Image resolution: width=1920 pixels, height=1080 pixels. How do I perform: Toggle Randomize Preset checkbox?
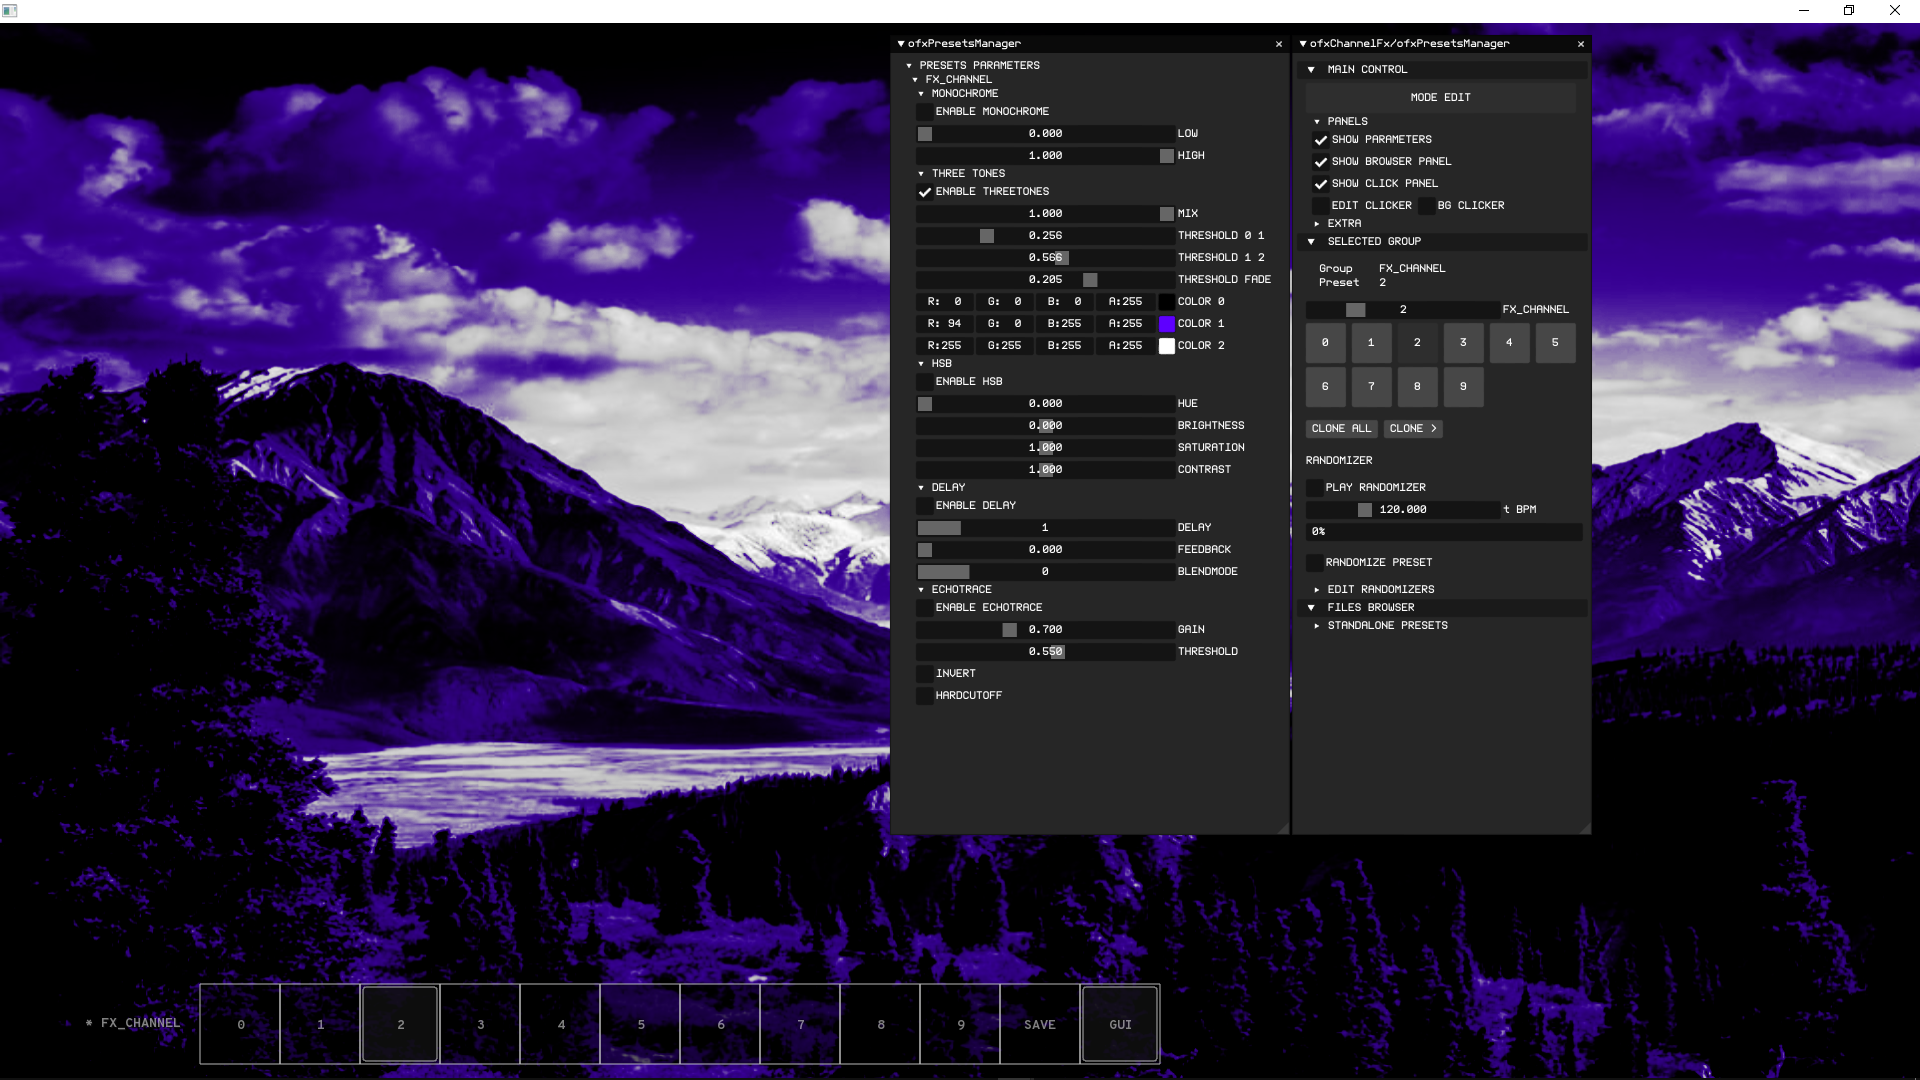tap(1315, 563)
